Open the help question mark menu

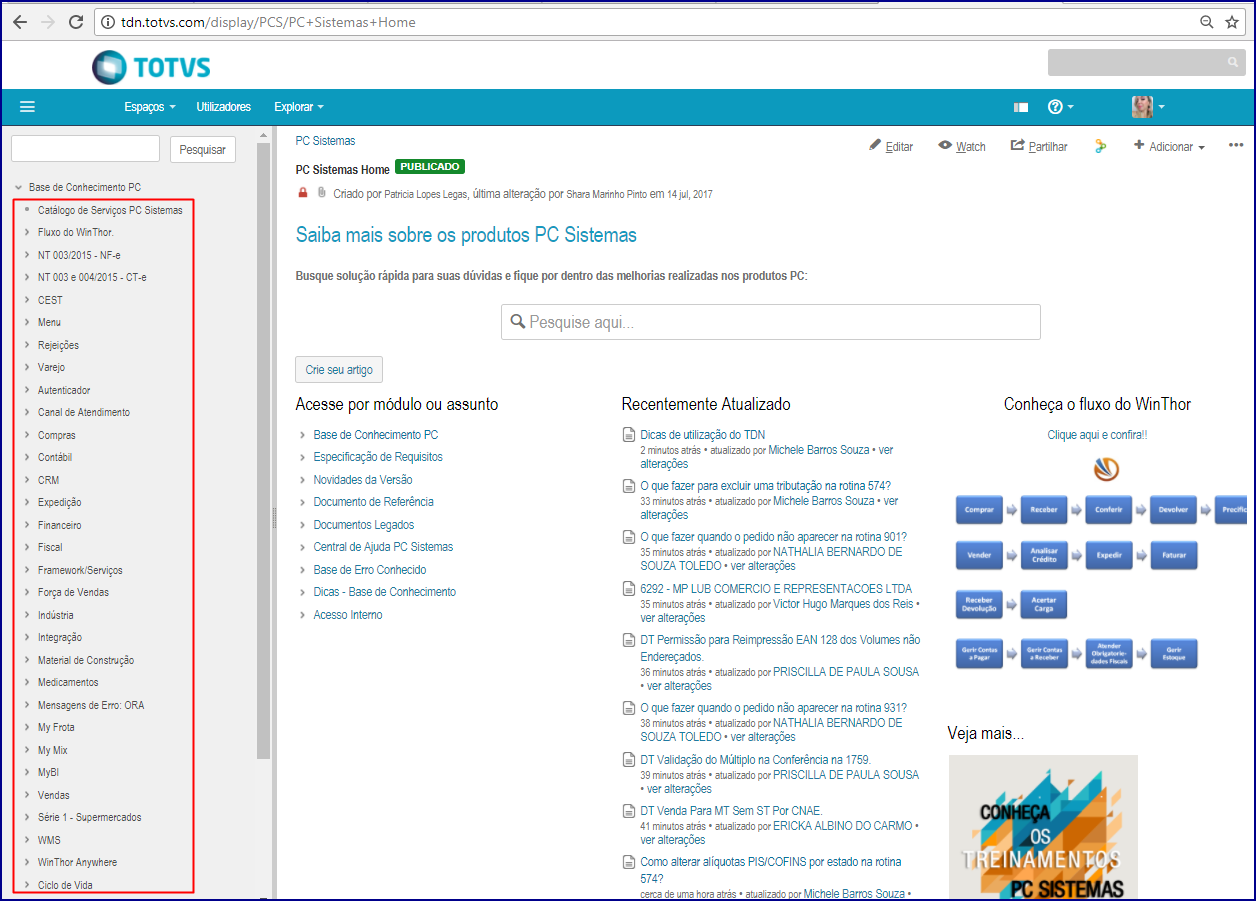point(1060,107)
